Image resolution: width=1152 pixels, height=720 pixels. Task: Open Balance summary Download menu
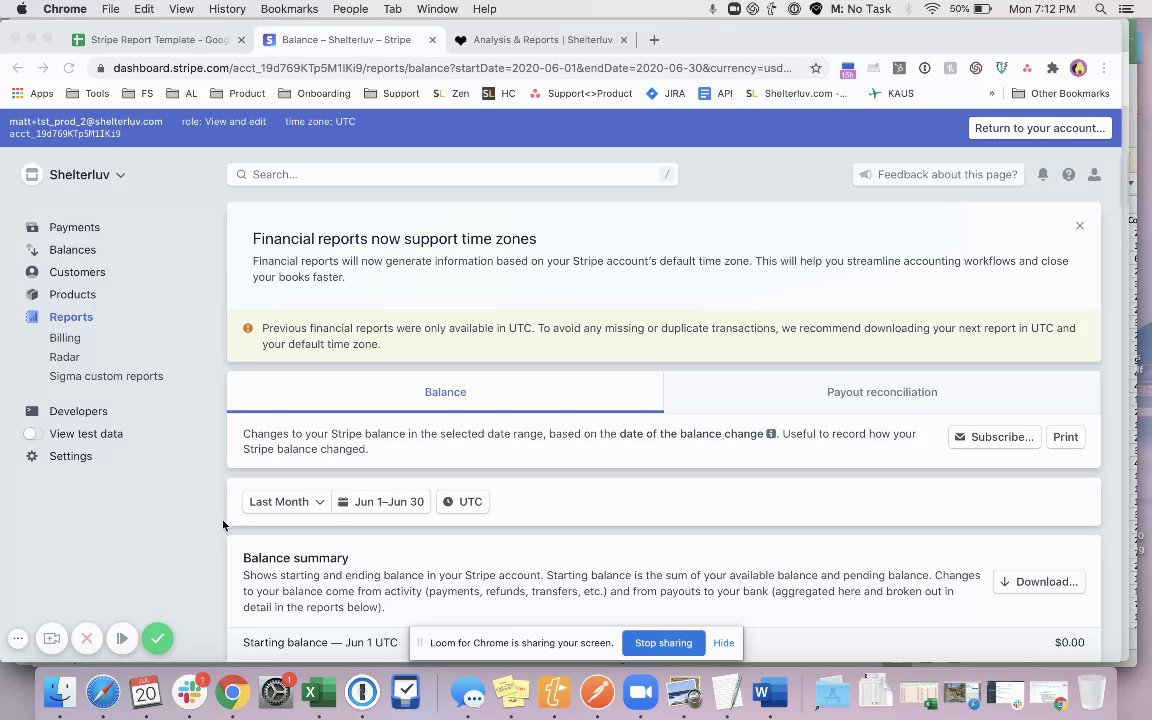(1039, 582)
